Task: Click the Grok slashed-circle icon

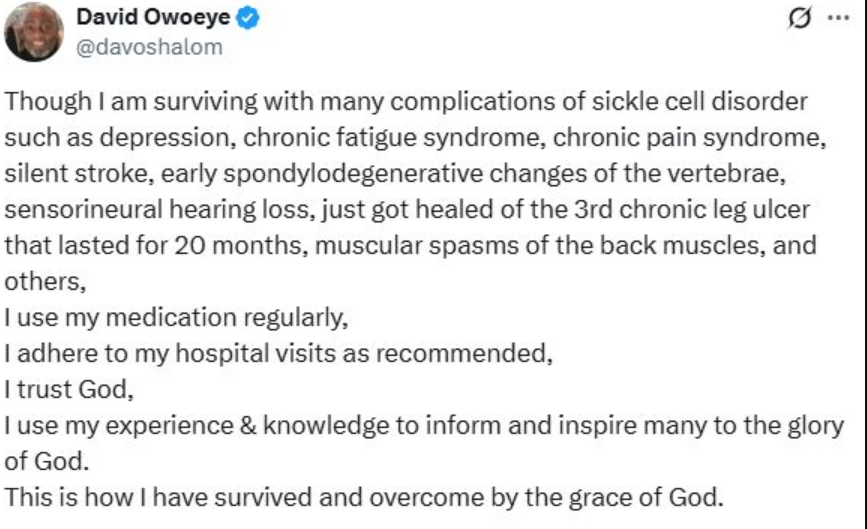Action: [799, 19]
